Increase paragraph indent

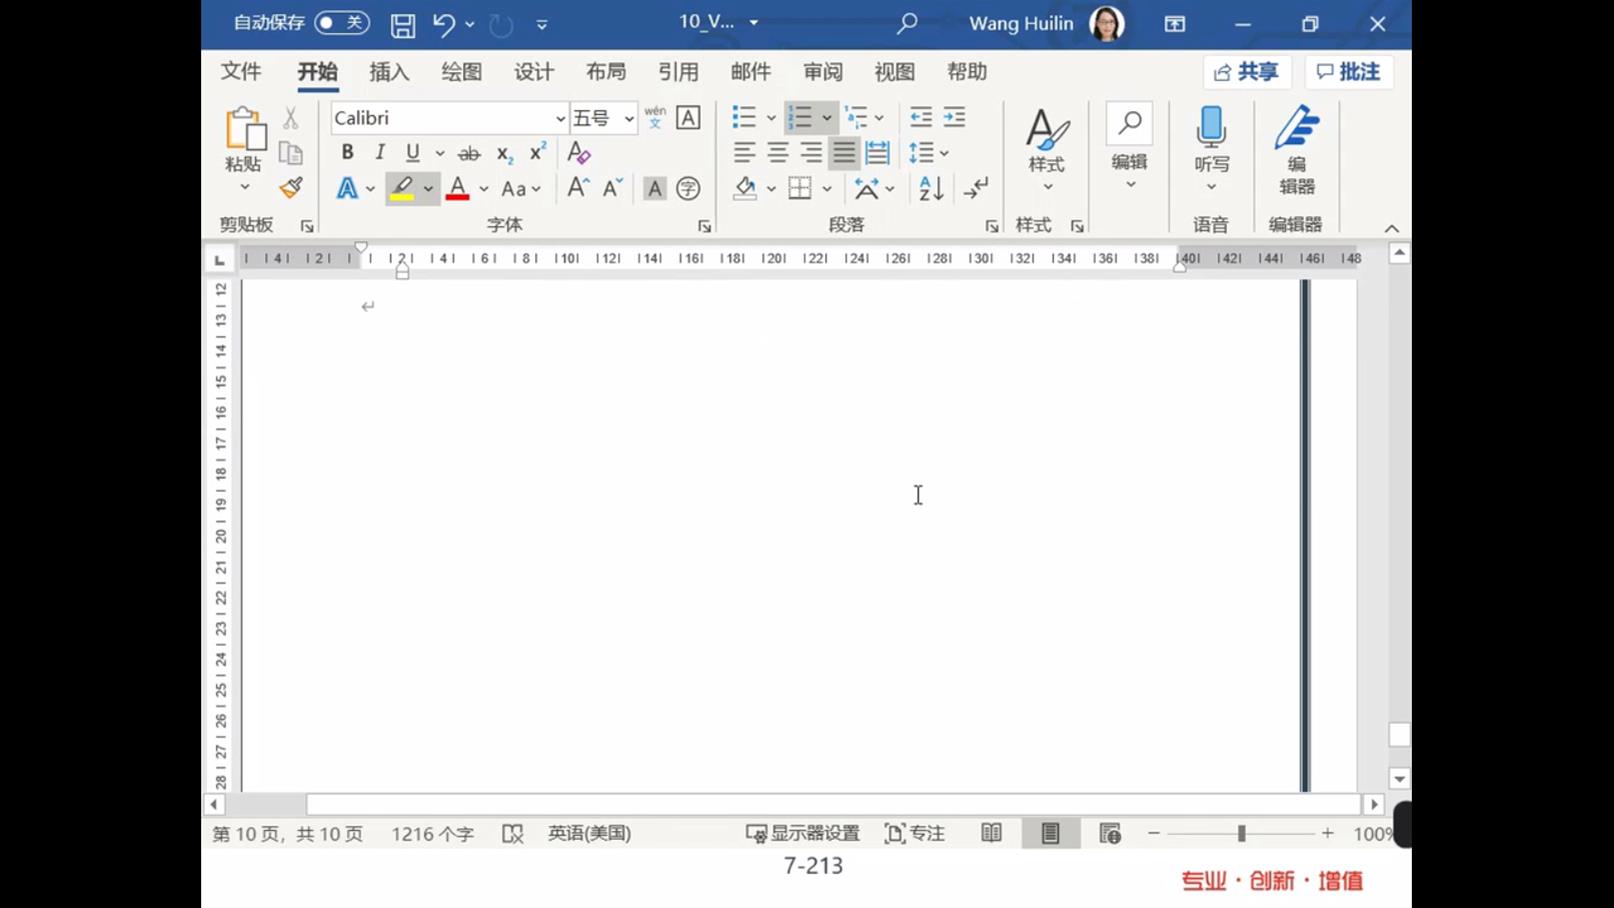954,118
